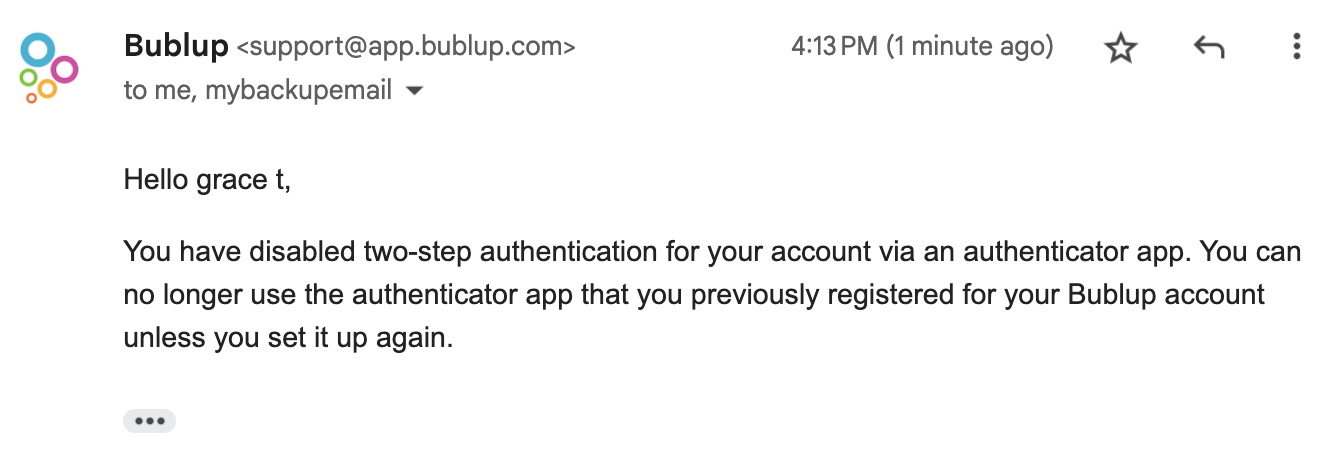This screenshot has width=1338, height=472.
Task: Click the "to me" recipient text
Action: tap(162, 91)
